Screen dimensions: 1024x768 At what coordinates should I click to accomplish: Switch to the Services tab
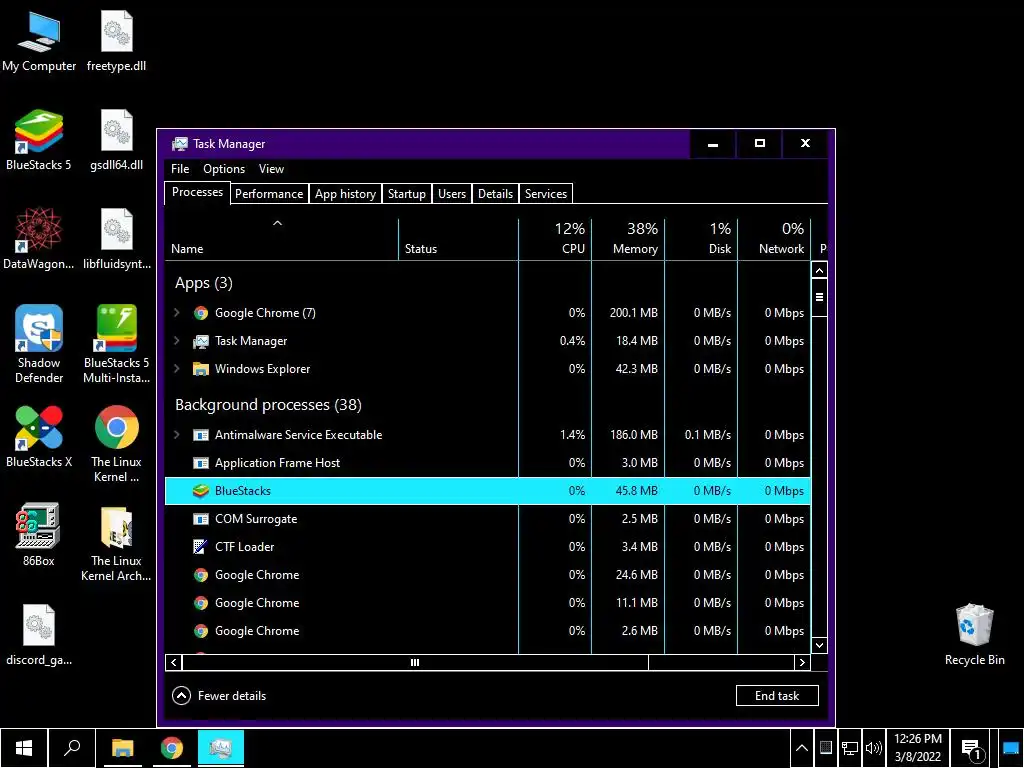point(546,194)
